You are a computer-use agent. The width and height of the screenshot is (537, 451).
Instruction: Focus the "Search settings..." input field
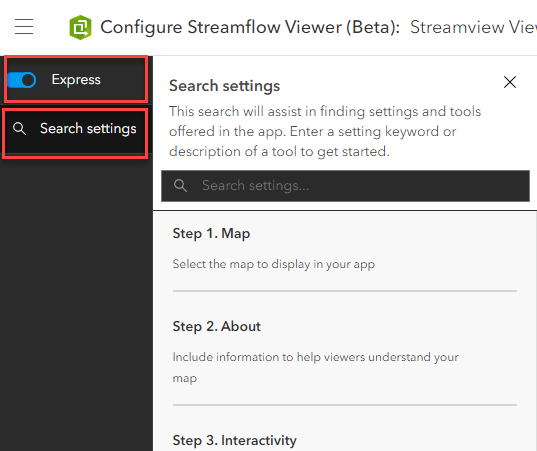pos(345,186)
